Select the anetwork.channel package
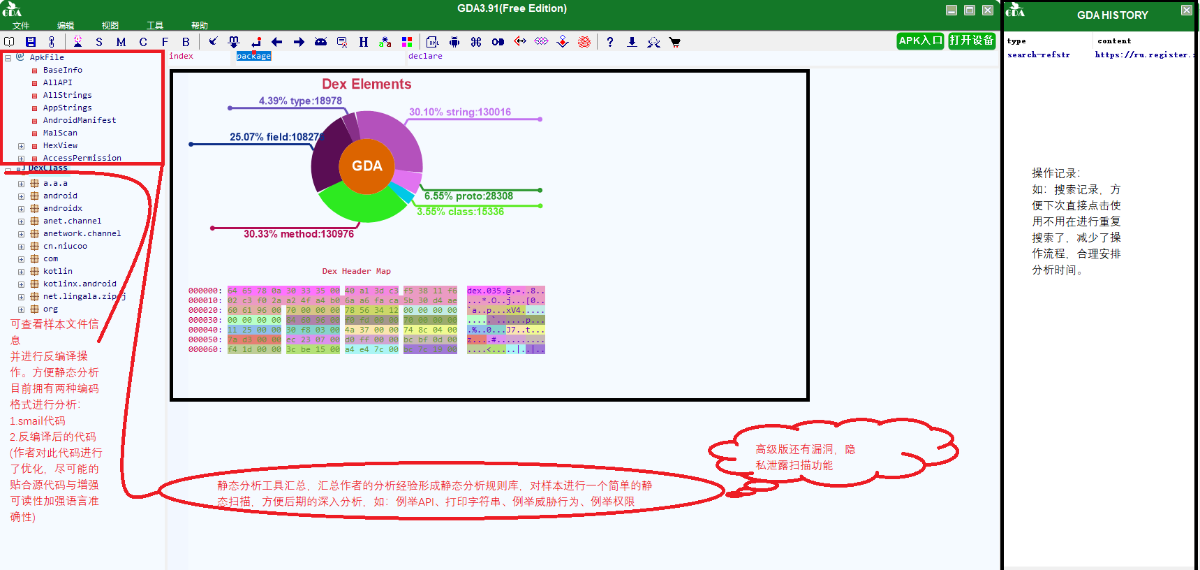 click(82, 233)
